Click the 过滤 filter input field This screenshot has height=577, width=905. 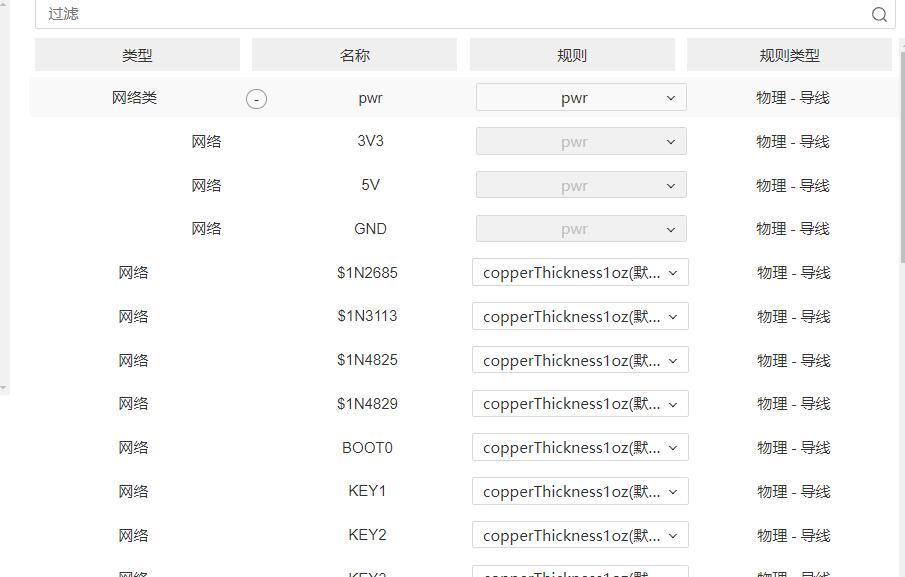click(x=450, y=14)
